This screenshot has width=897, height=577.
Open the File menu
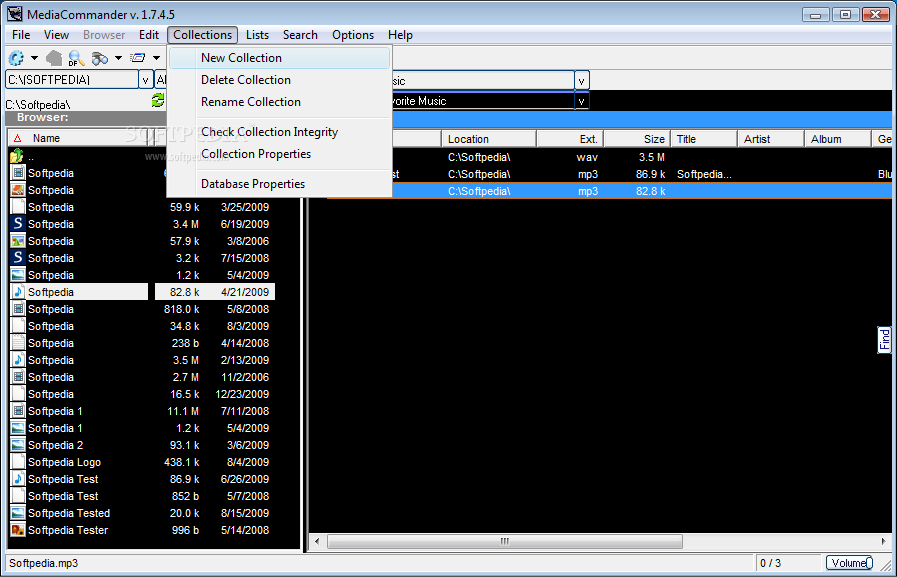[21, 35]
